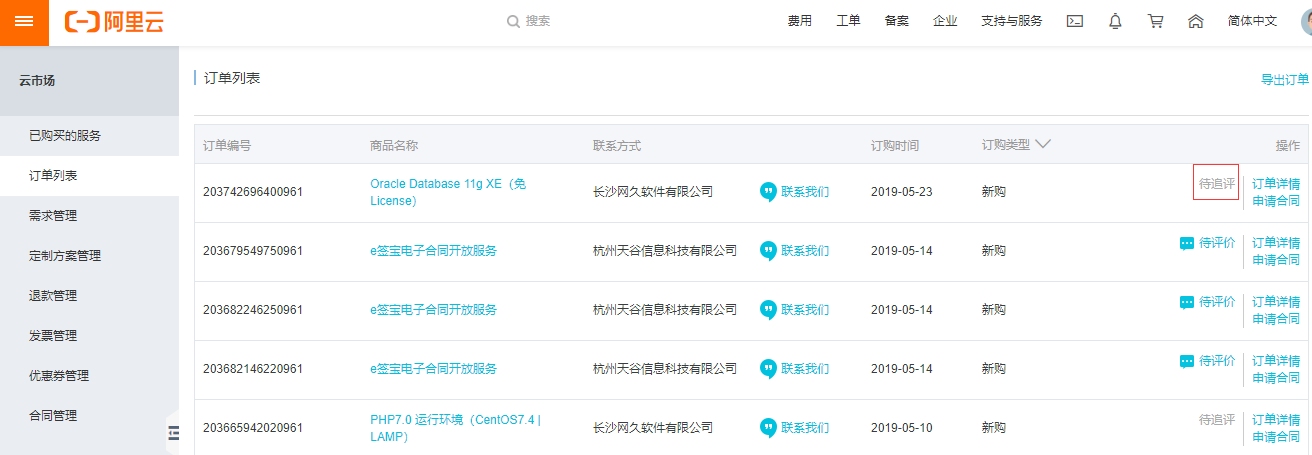The width and height of the screenshot is (1312, 455).
Task: Open the 备案 menu
Action: [896, 21]
